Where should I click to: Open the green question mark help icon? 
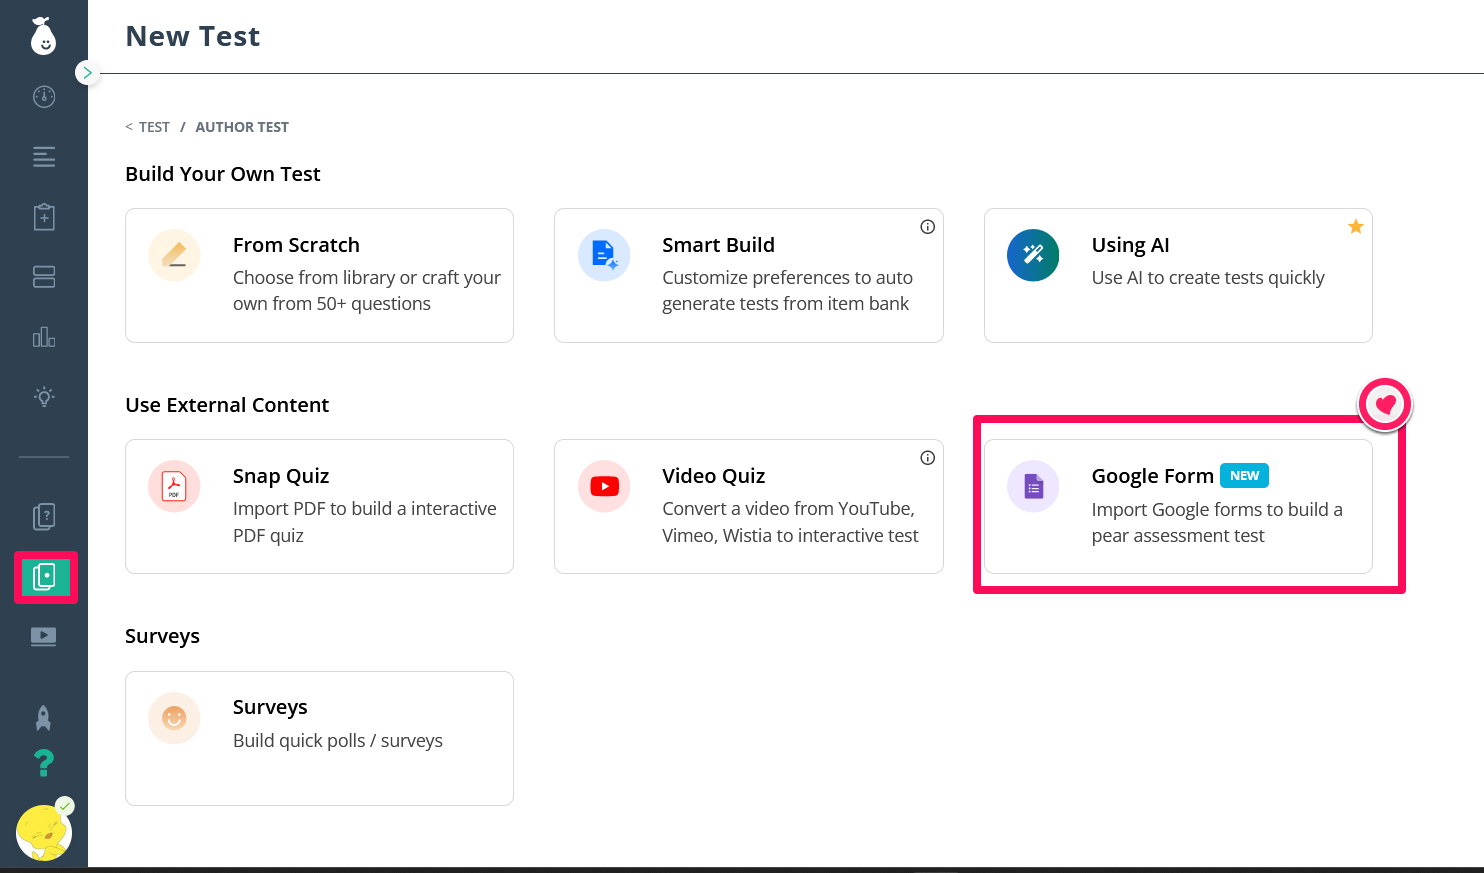[x=44, y=763]
